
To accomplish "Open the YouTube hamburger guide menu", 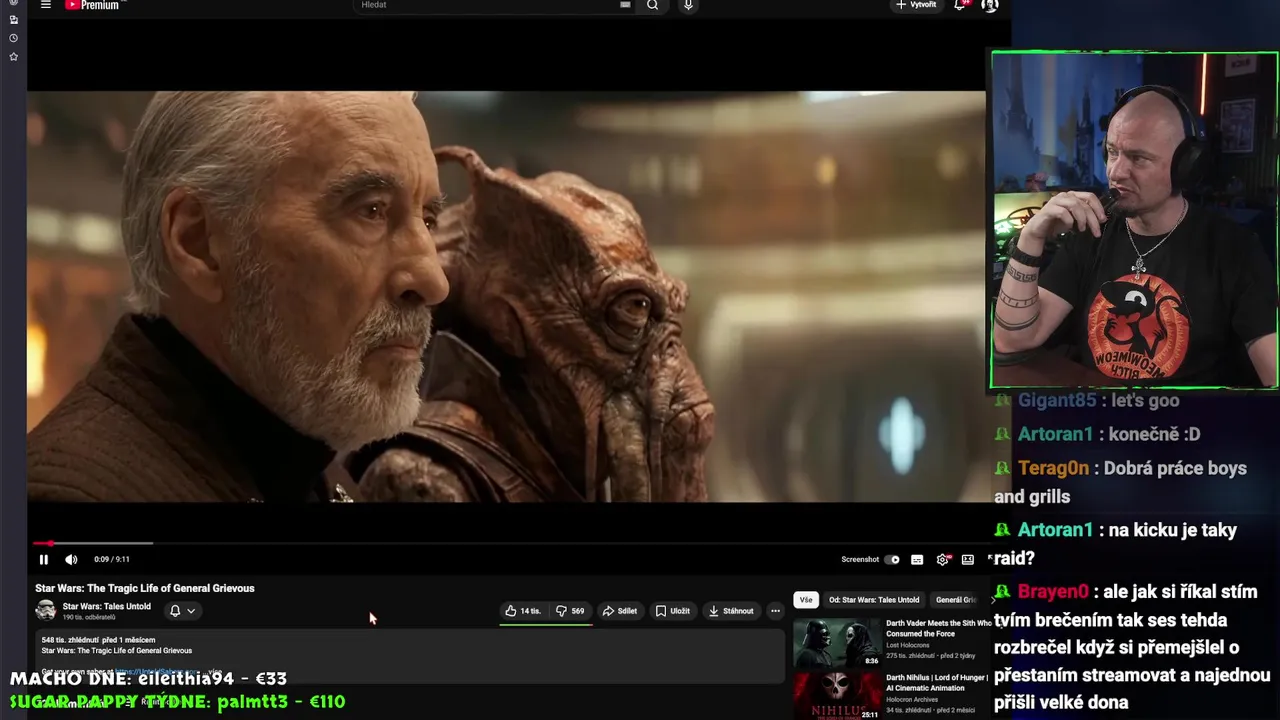I will 45,5.
